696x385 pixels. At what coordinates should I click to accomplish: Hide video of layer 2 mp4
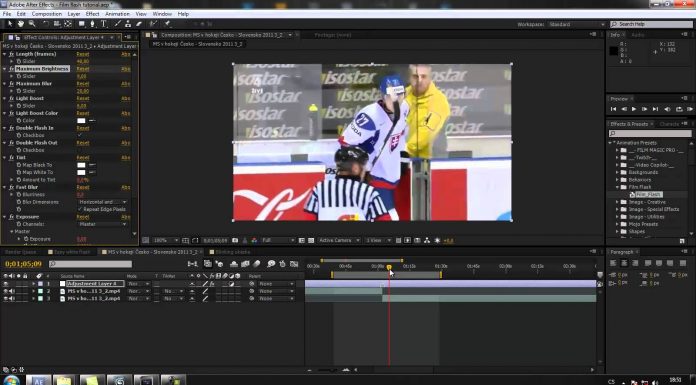[x=6, y=291]
